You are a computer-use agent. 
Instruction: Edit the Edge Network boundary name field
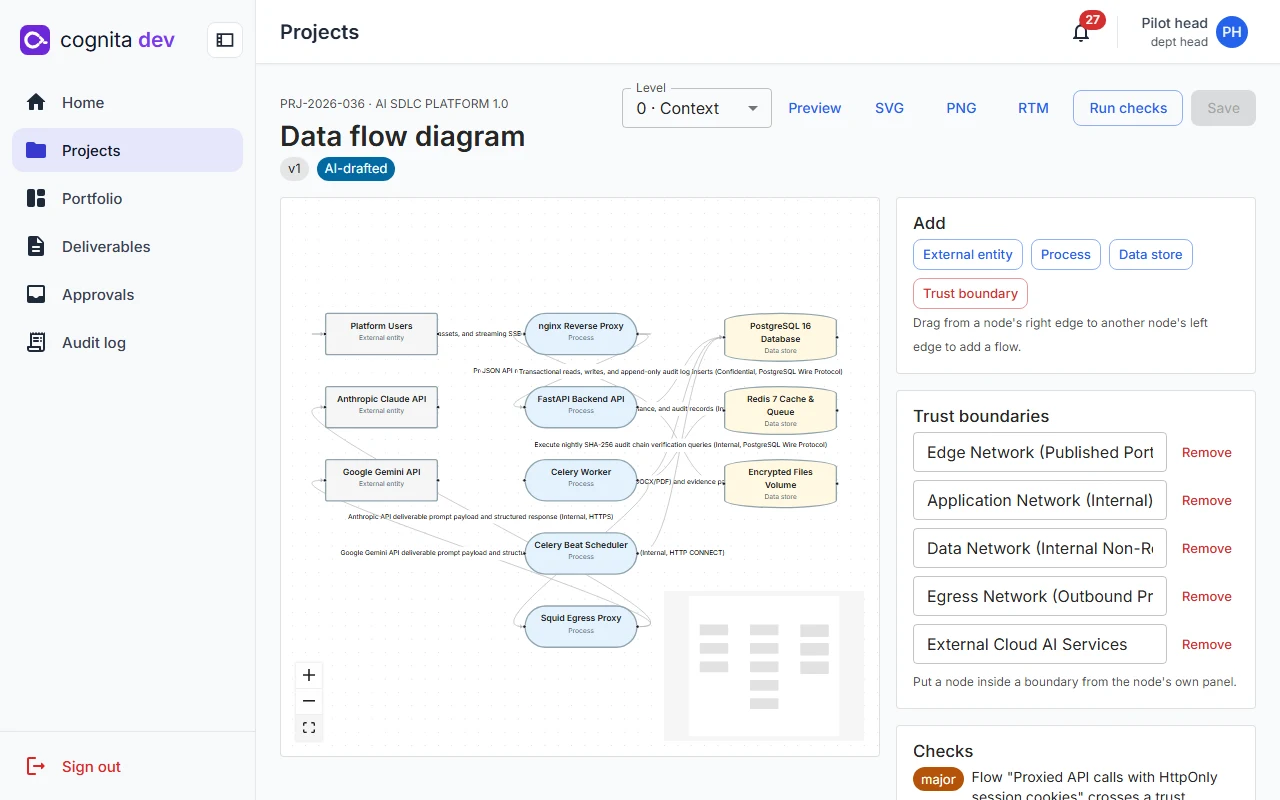1040,452
